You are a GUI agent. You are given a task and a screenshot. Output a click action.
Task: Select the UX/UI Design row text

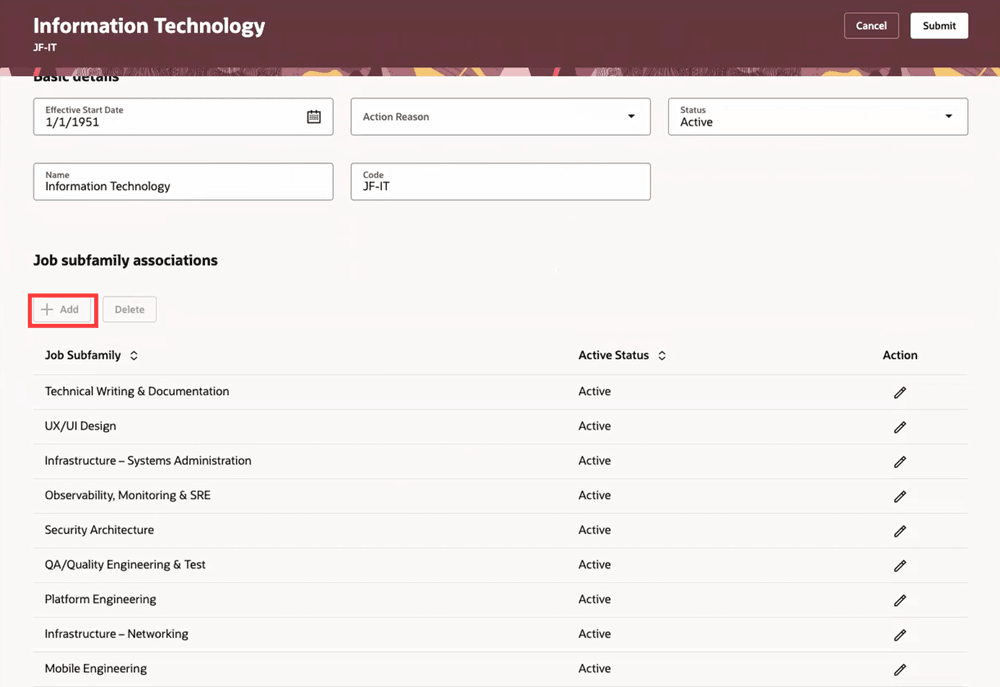coord(80,426)
